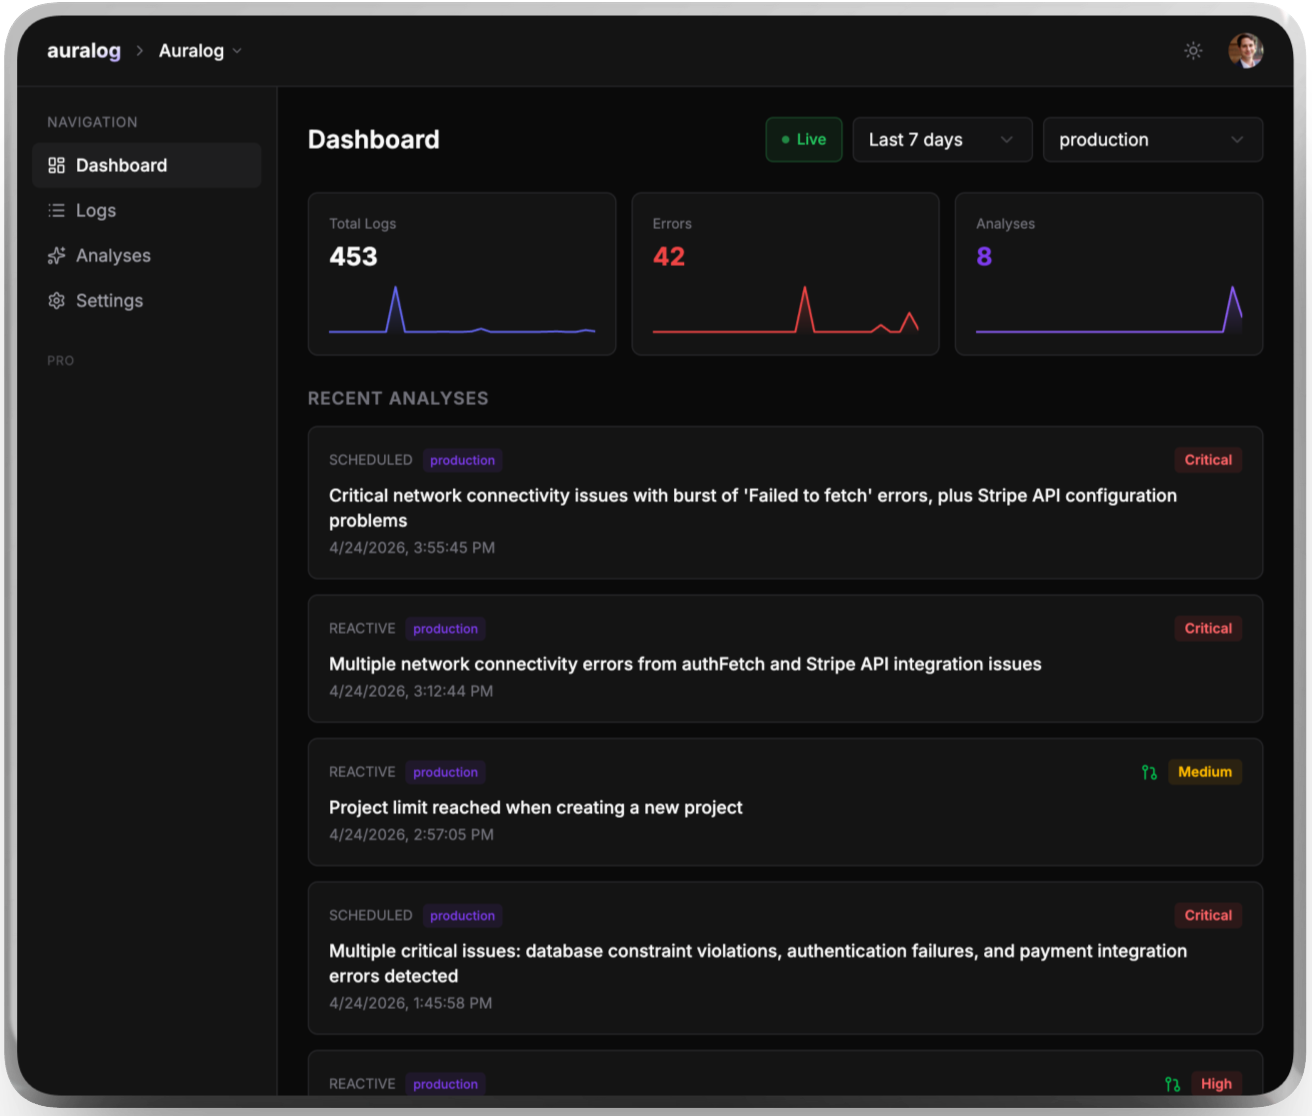Click the Errors red sparkline chart

pos(785,310)
